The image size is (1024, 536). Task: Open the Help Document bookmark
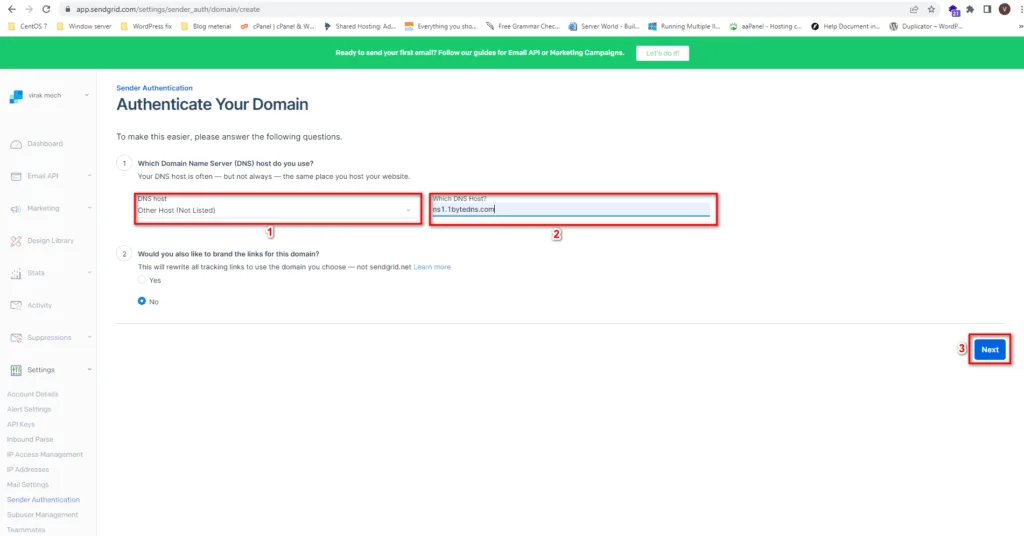point(846,27)
